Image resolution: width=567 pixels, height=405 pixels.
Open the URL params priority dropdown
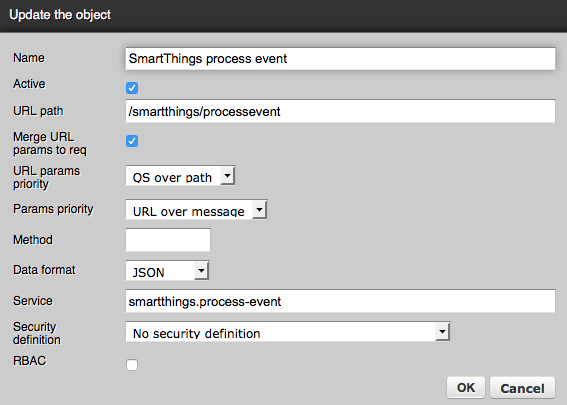point(180,176)
